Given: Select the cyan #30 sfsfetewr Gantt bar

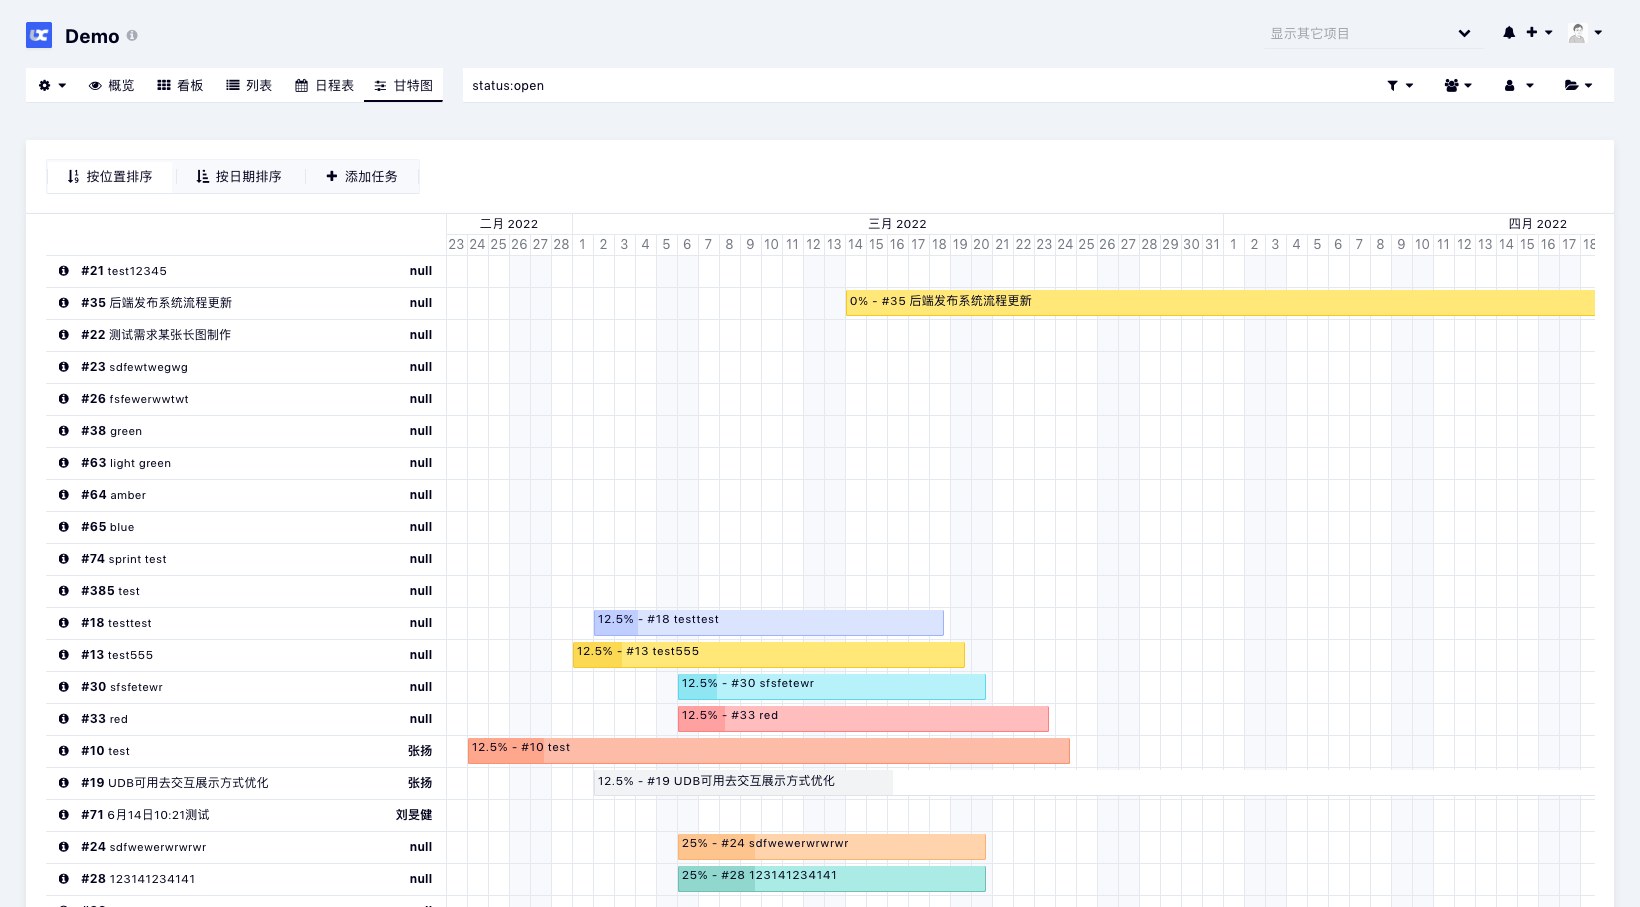Looking at the screenshot, I should [x=831, y=687].
